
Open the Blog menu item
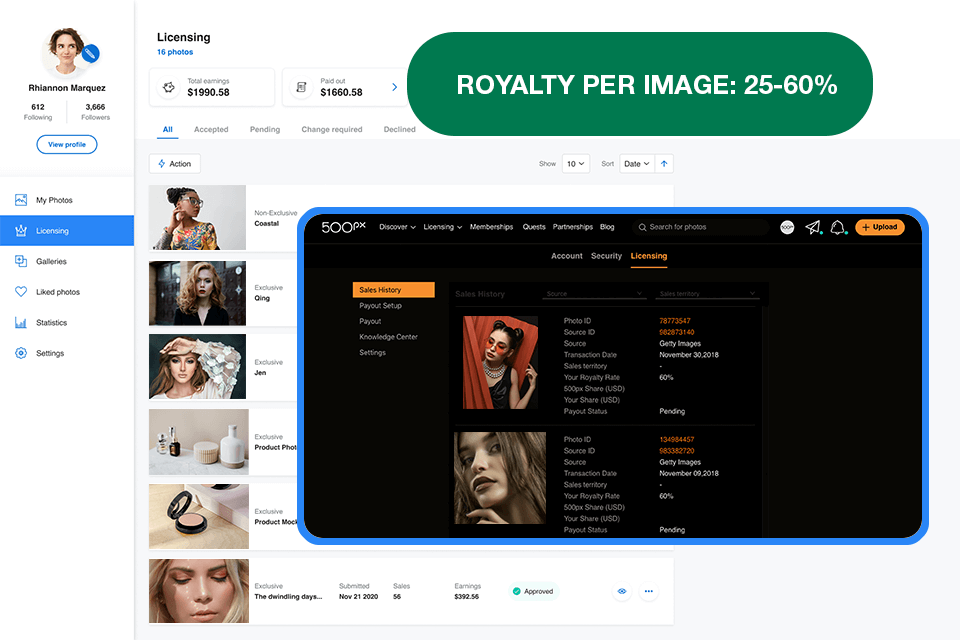pyautogui.click(x=607, y=227)
